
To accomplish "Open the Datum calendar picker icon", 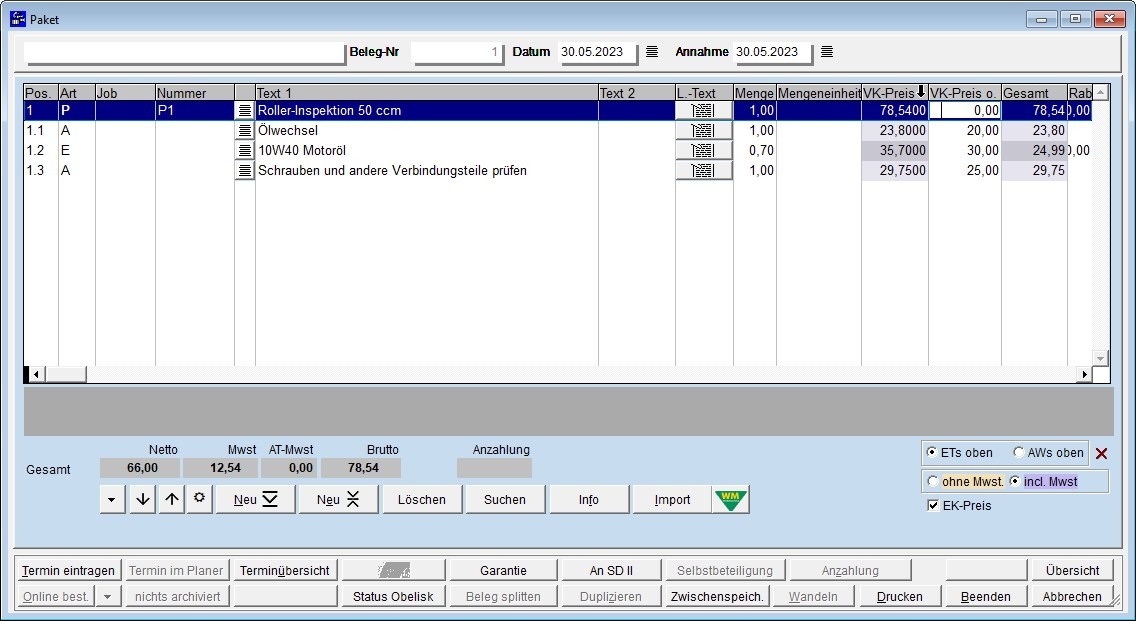I will click(652, 51).
